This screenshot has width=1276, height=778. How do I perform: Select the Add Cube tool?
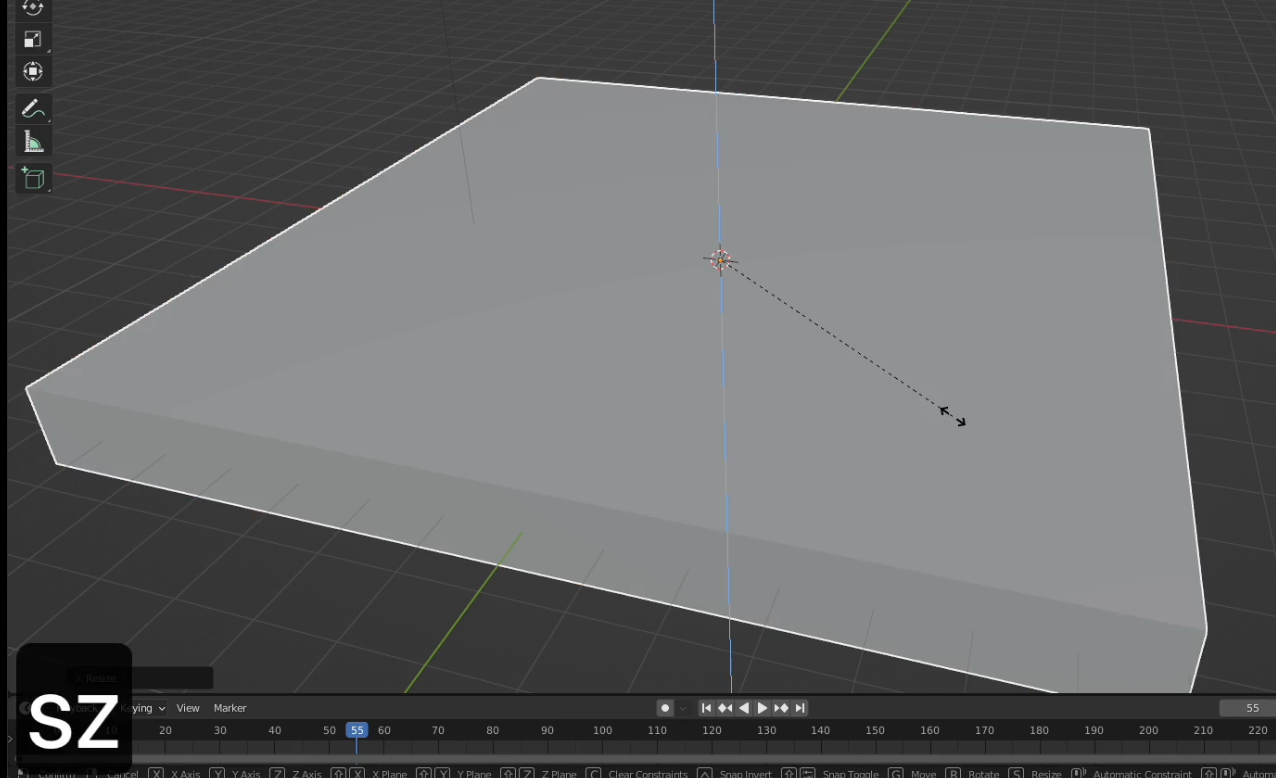pos(33,179)
